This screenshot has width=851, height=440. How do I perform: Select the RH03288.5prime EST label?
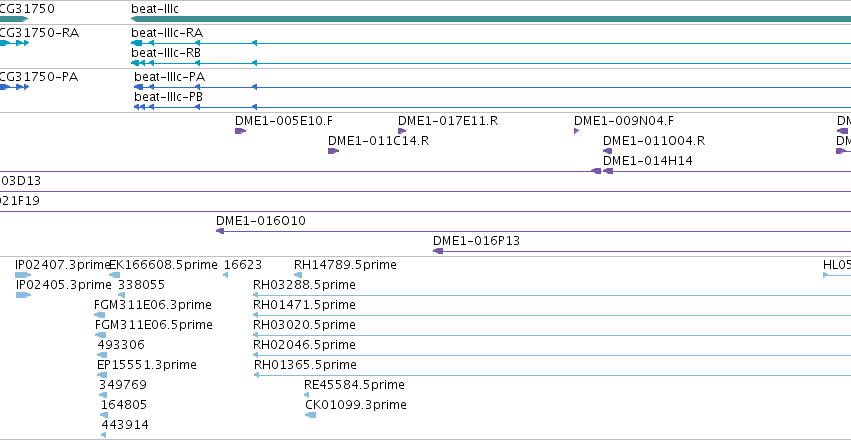click(x=304, y=285)
